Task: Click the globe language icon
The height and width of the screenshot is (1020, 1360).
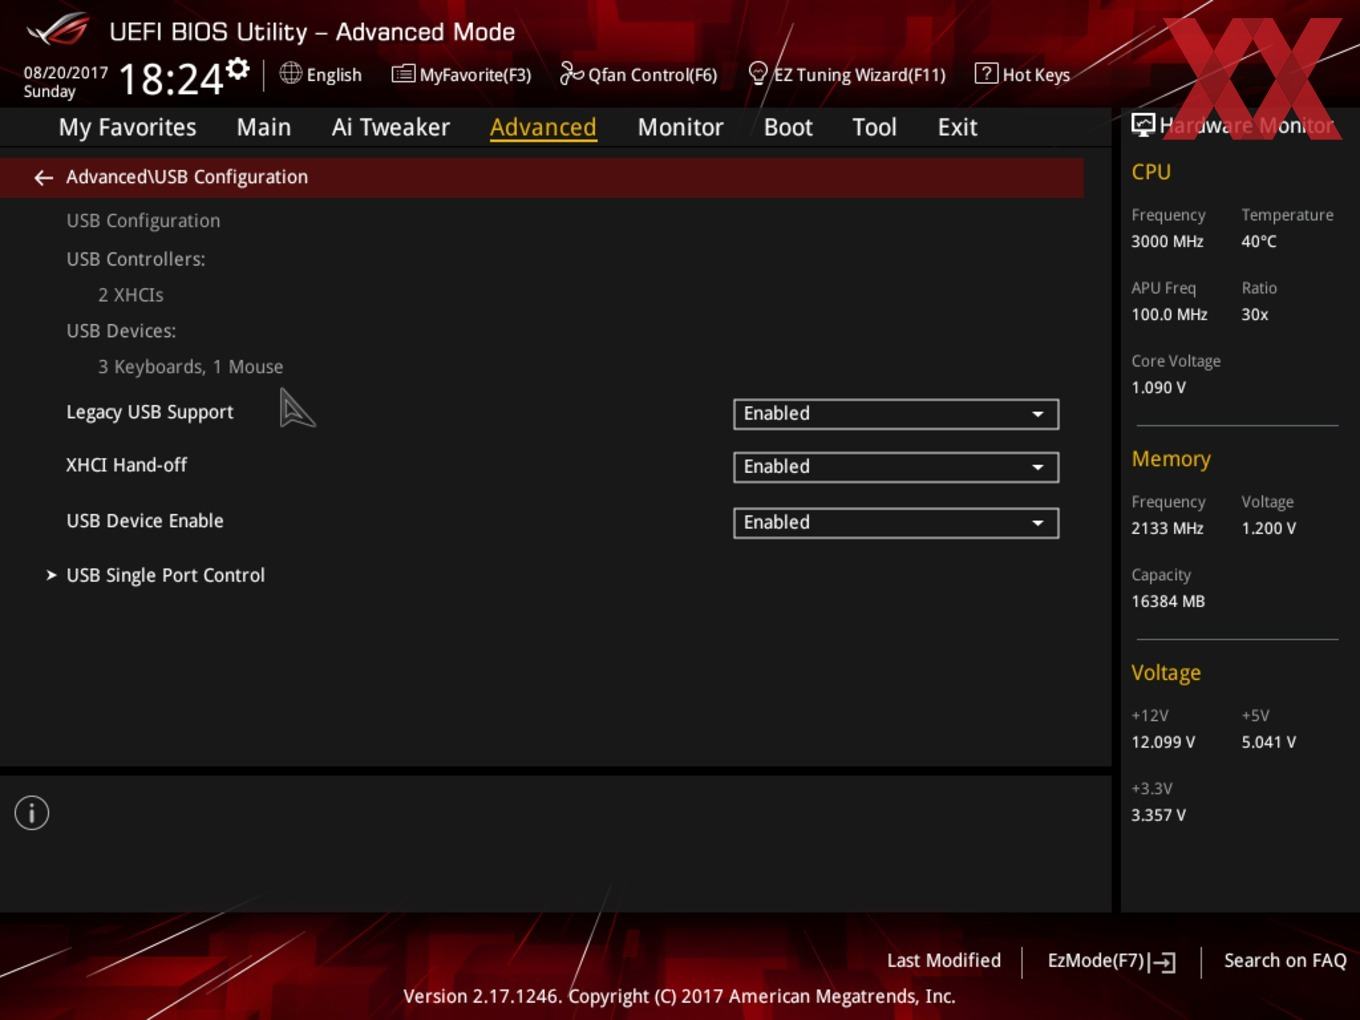Action: point(290,73)
